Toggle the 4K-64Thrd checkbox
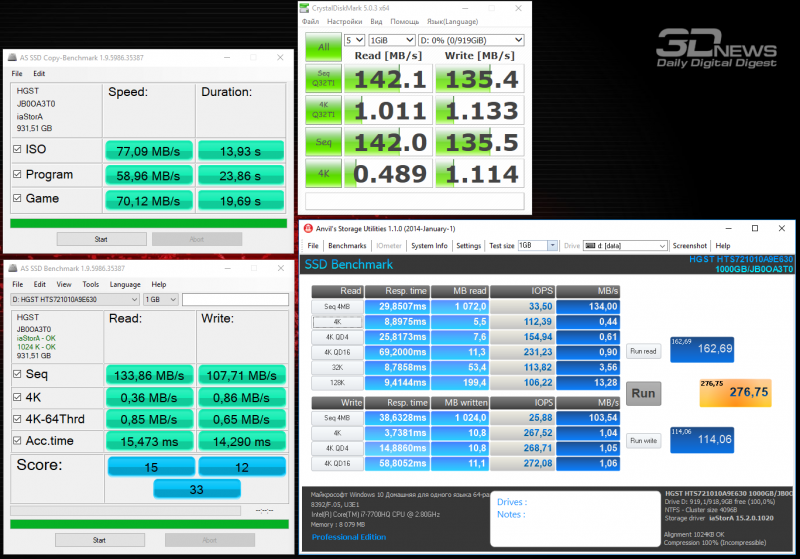Image resolution: width=800 pixels, height=559 pixels. click(x=17, y=419)
